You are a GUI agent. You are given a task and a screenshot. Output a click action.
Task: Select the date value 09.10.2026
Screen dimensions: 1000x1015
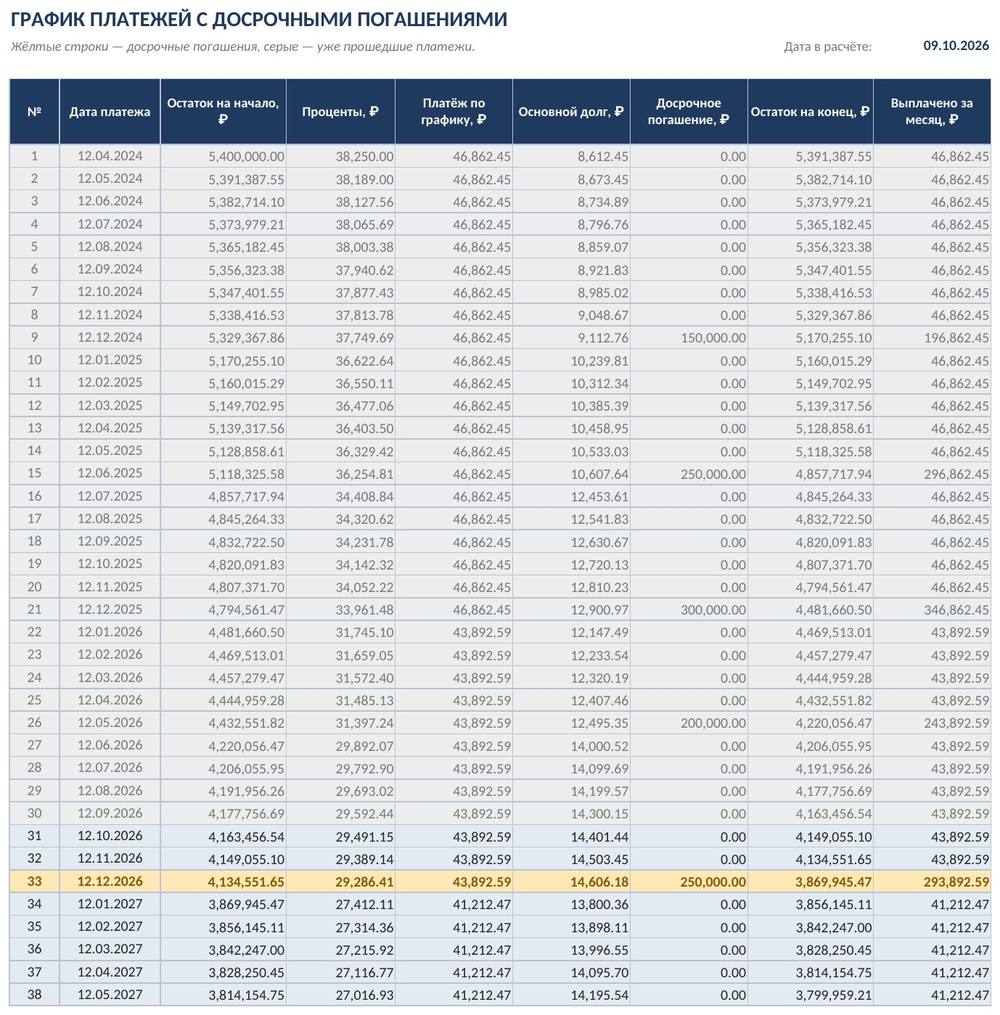point(955,45)
